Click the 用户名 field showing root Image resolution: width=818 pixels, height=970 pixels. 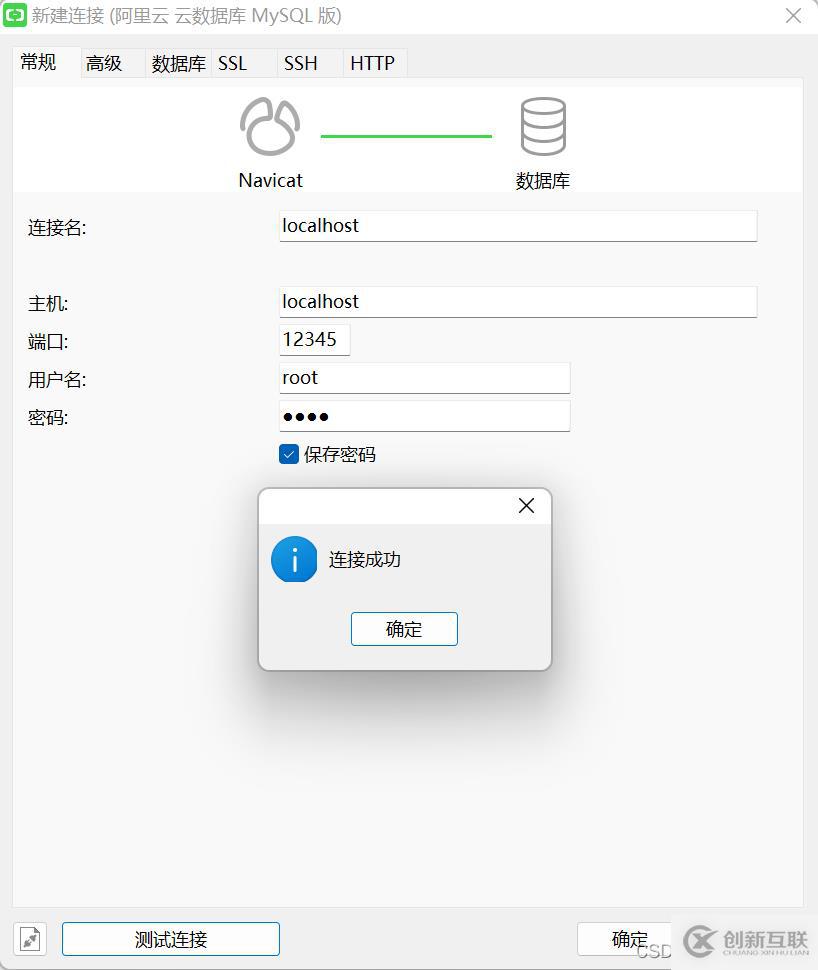(x=424, y=378)
